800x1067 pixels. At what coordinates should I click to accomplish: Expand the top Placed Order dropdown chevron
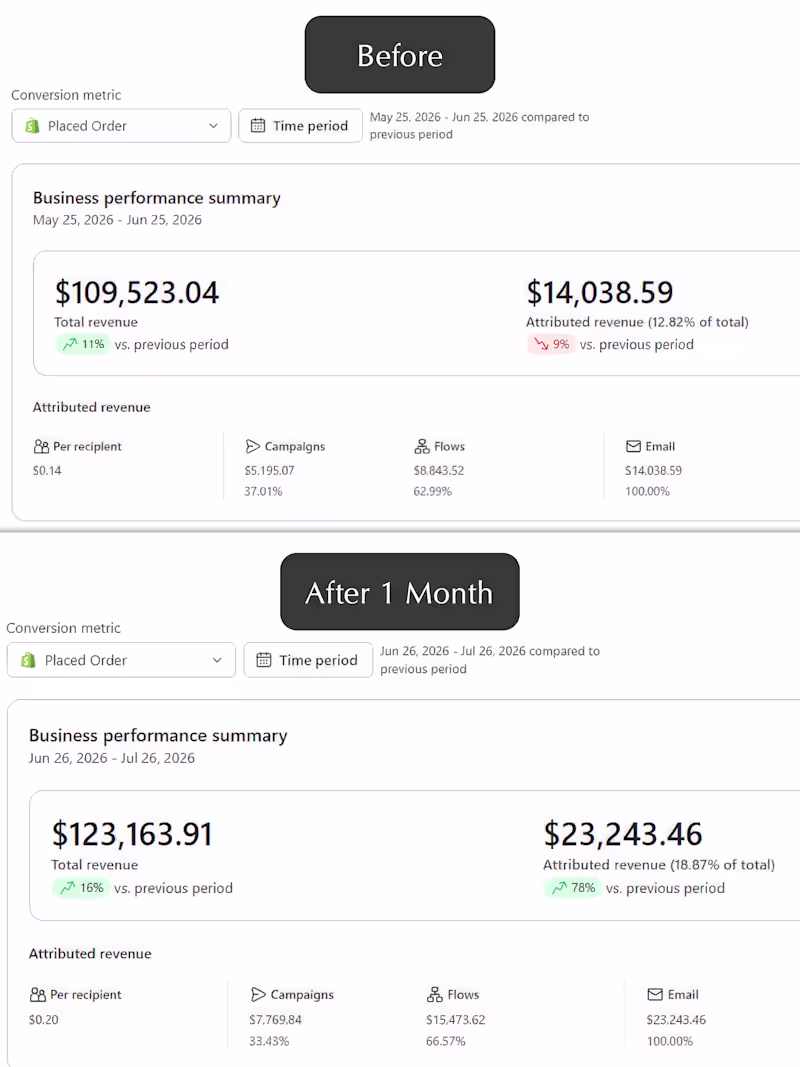click(x=214, y=126)
